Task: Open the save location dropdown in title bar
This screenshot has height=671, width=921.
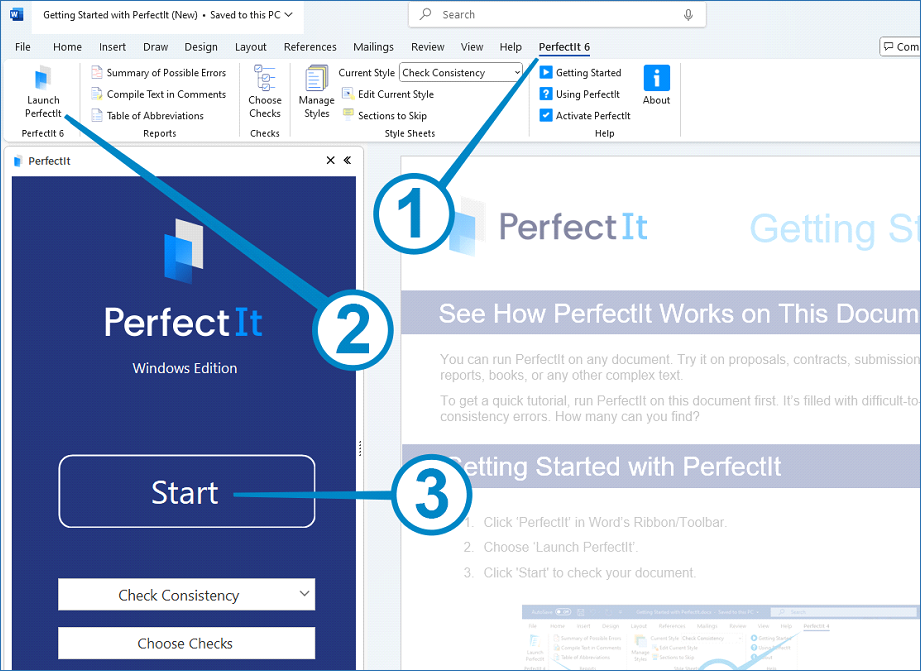Action: (x=288, y=15)
